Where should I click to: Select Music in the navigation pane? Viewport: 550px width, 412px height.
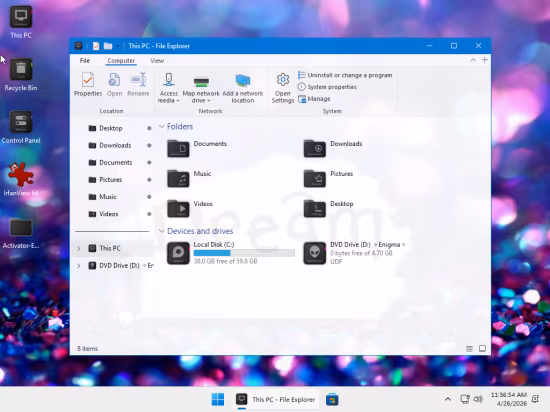coord(102,197)
